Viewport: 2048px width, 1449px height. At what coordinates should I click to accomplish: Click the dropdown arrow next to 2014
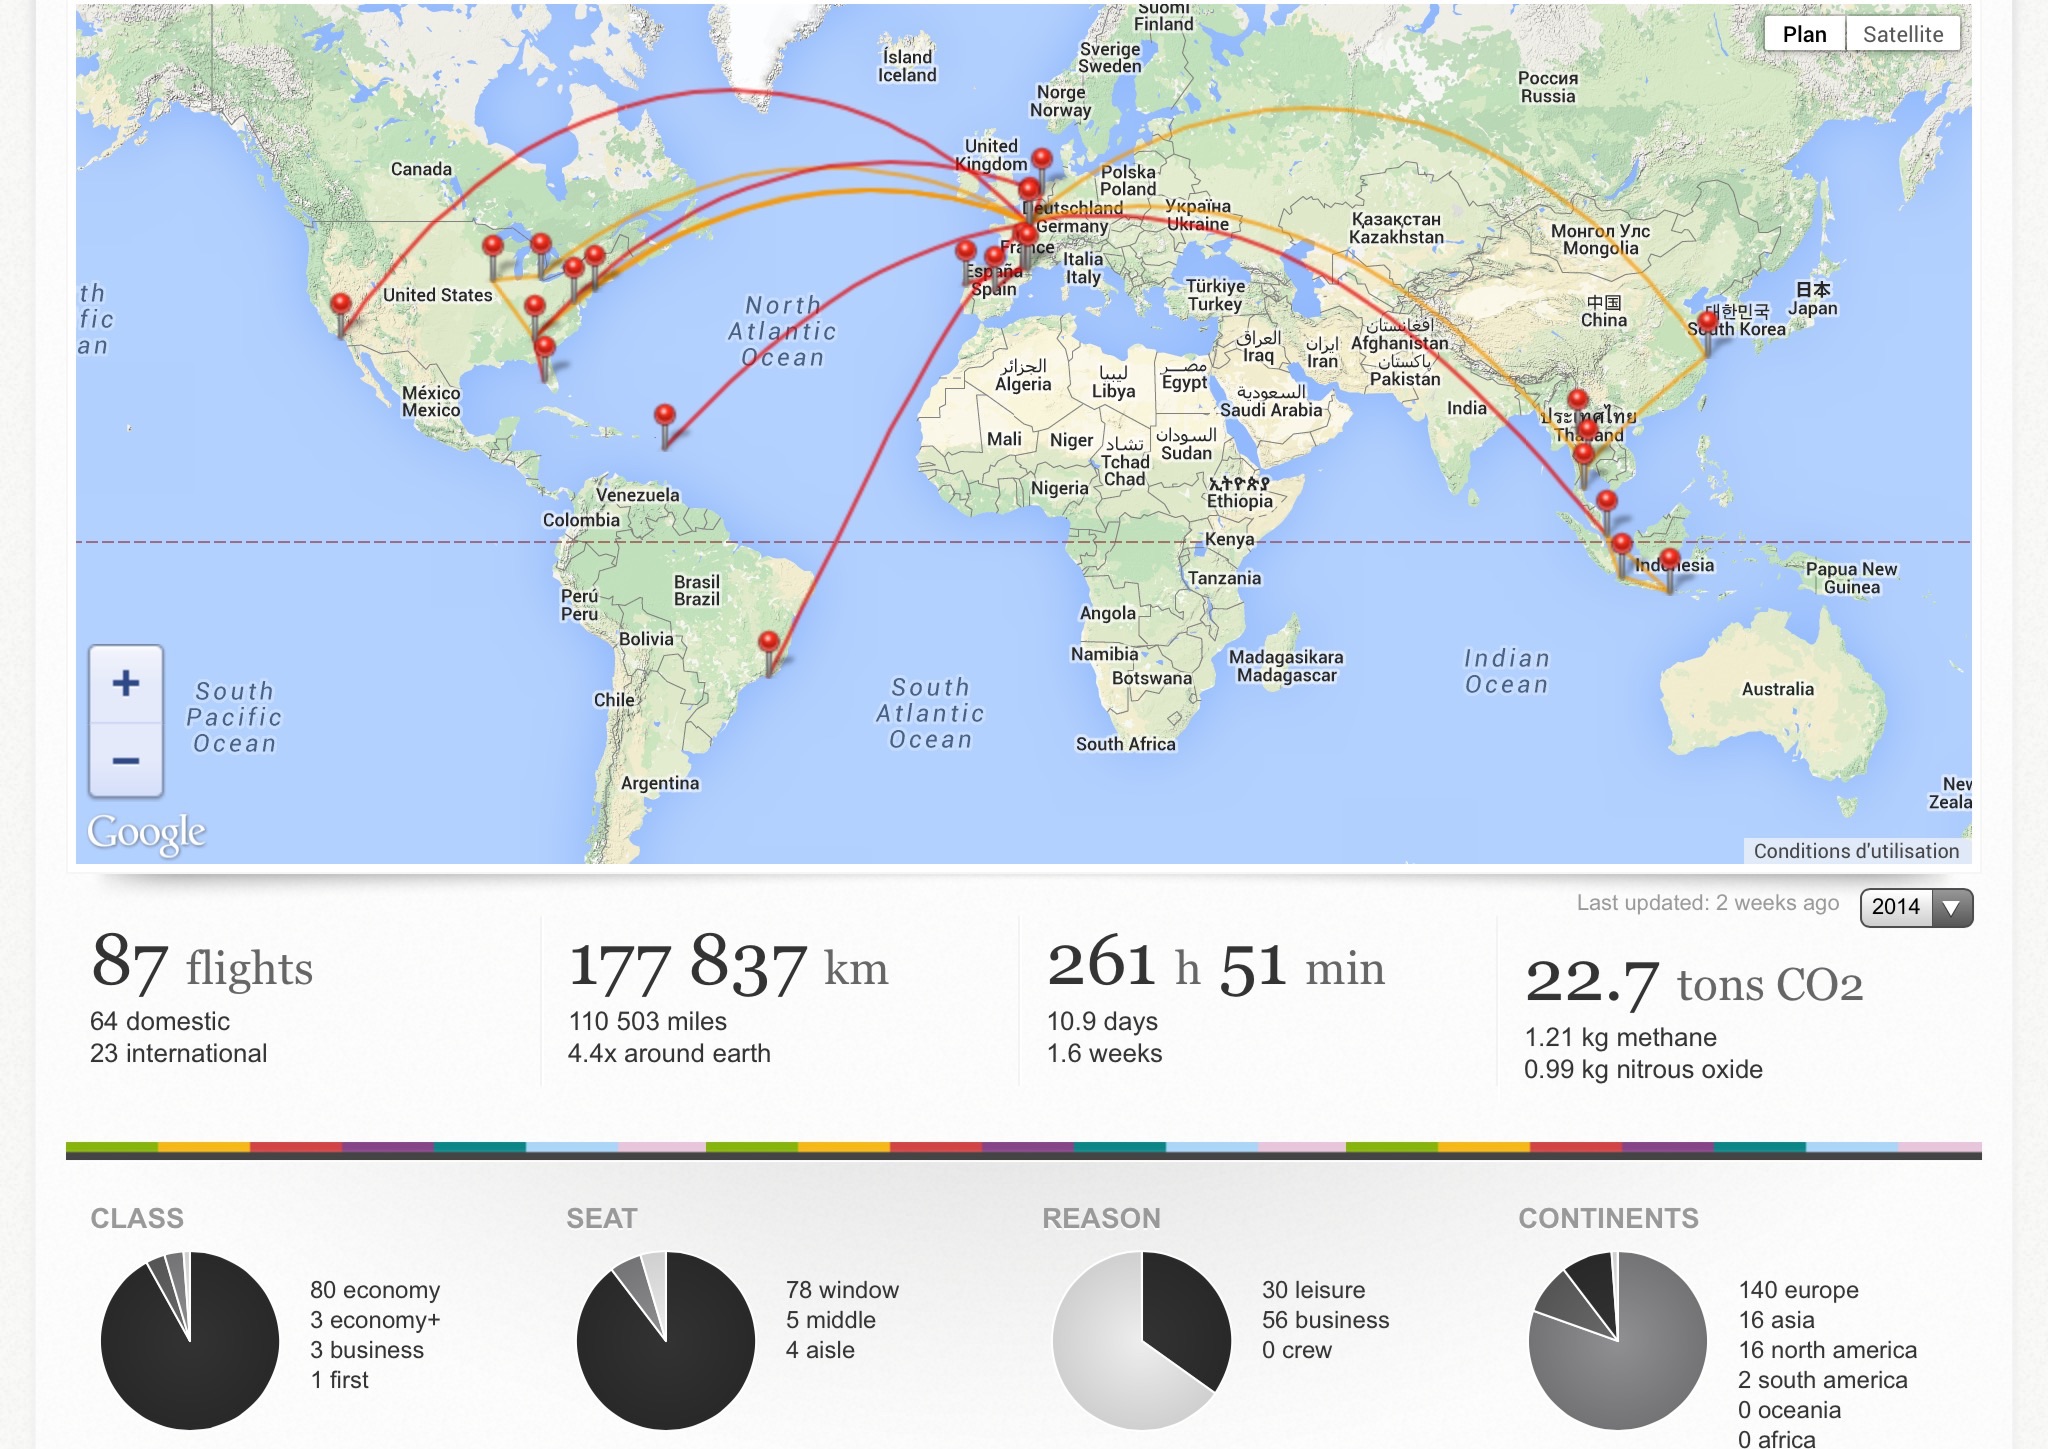click(x=1952, y=907)
